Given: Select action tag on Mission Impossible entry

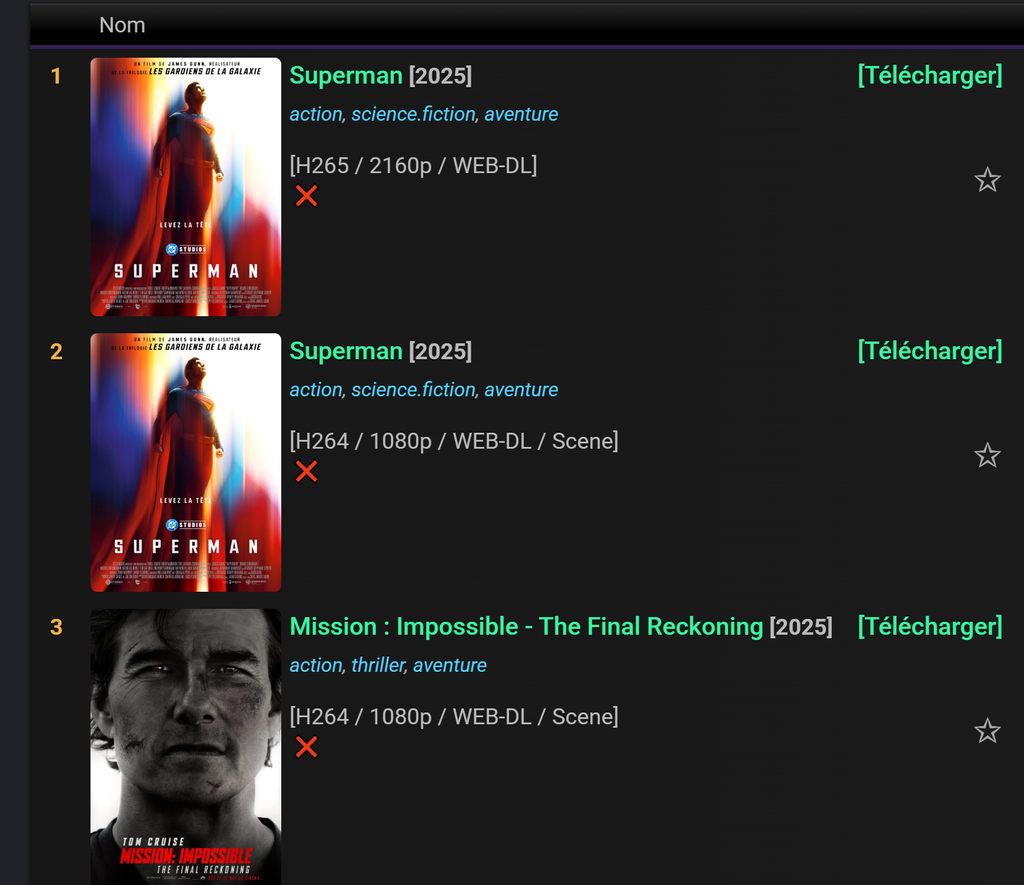Looking at the screenshot, I should [x=316, y=665].
